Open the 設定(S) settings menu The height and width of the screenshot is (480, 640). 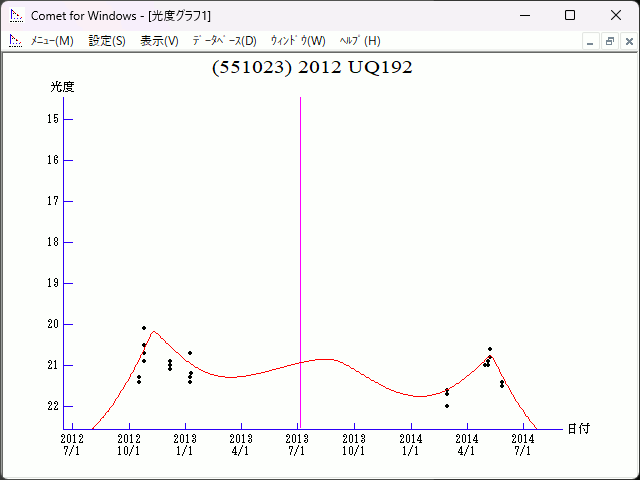pos(107,41)
